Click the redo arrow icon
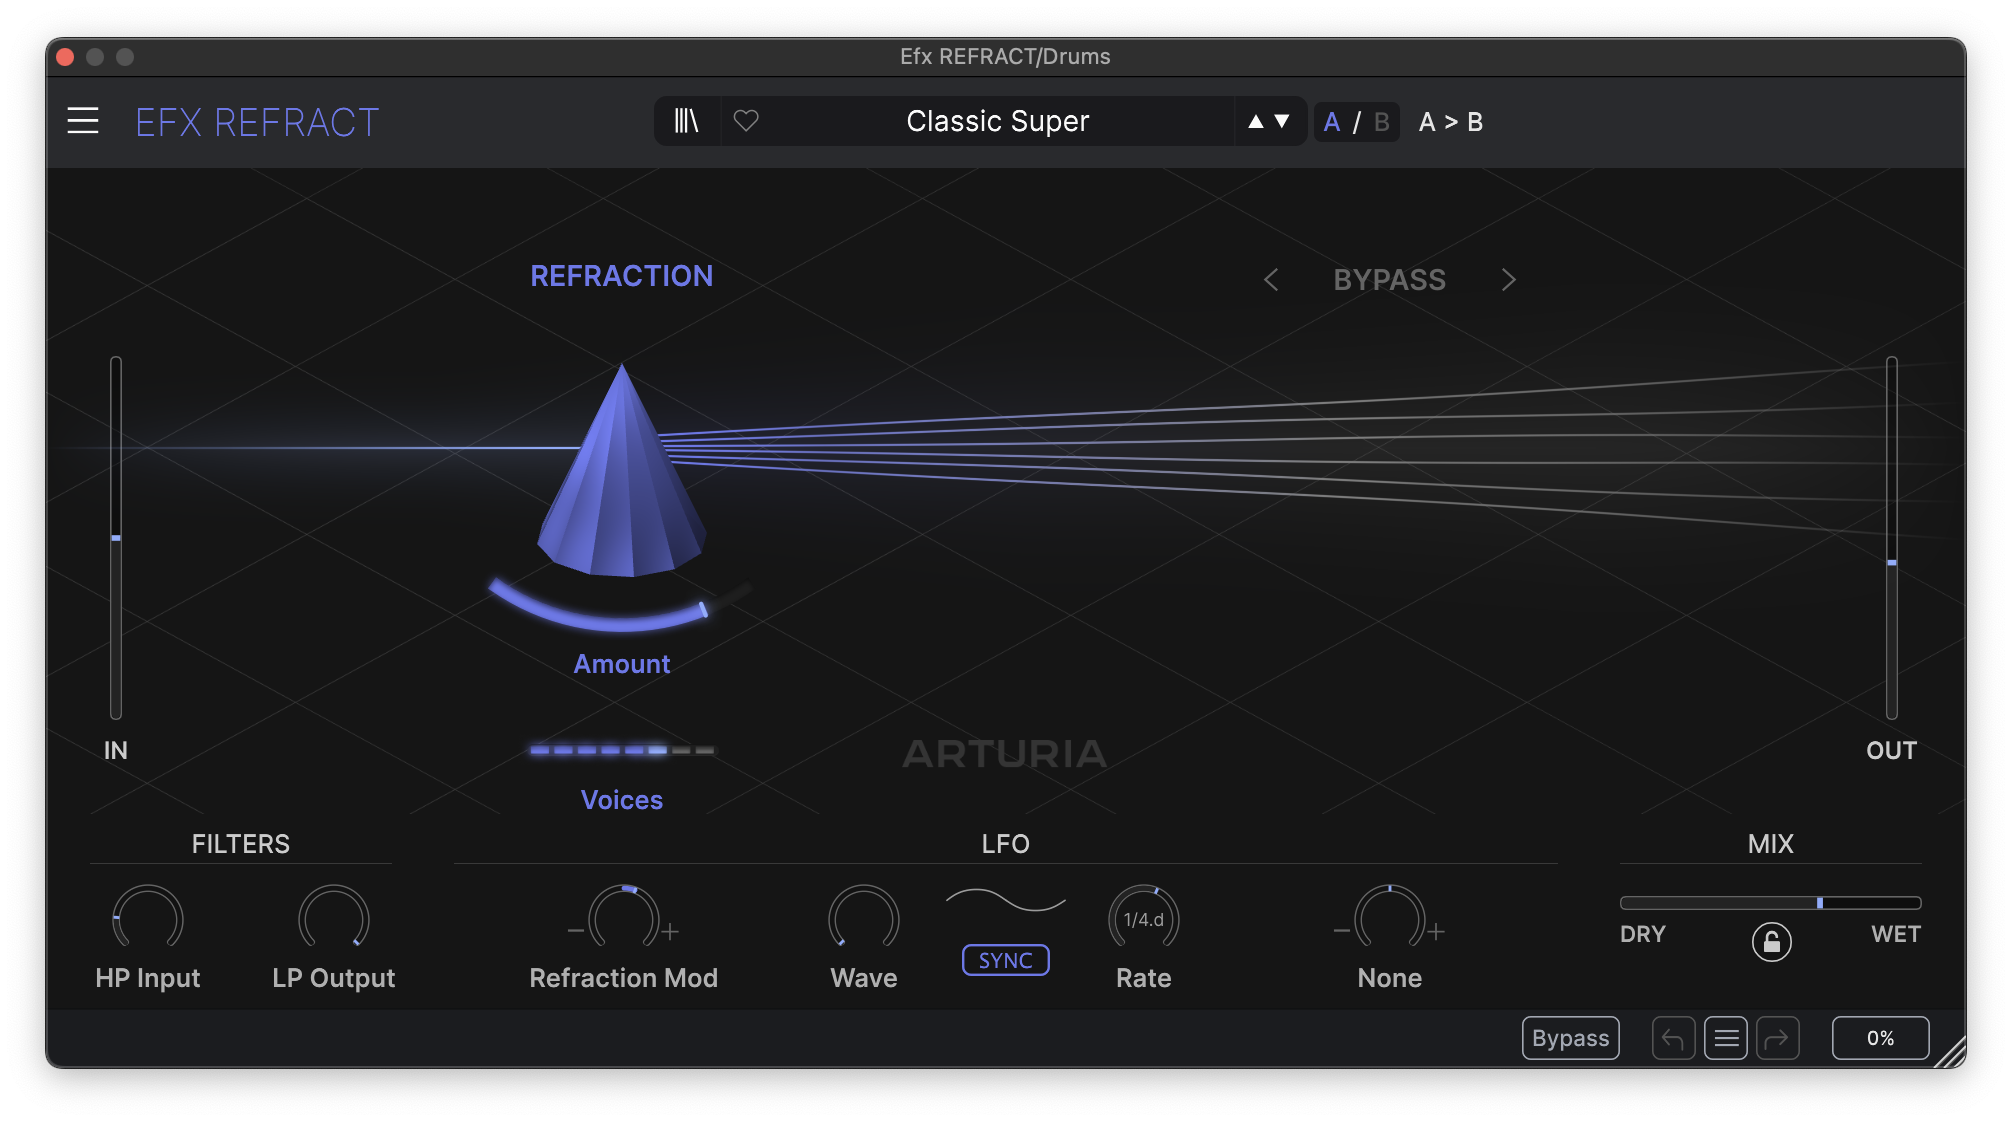The width and height of the screenshot is (2012, 1122). pyautogui.click(x=1778, y=1038)
